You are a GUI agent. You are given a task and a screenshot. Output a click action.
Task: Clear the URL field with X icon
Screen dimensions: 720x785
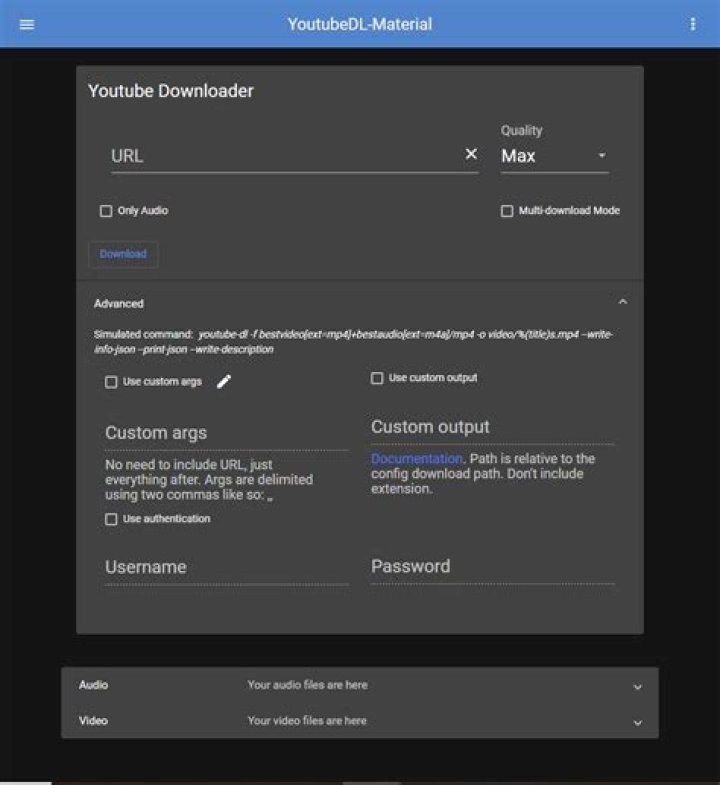(471, 154)
